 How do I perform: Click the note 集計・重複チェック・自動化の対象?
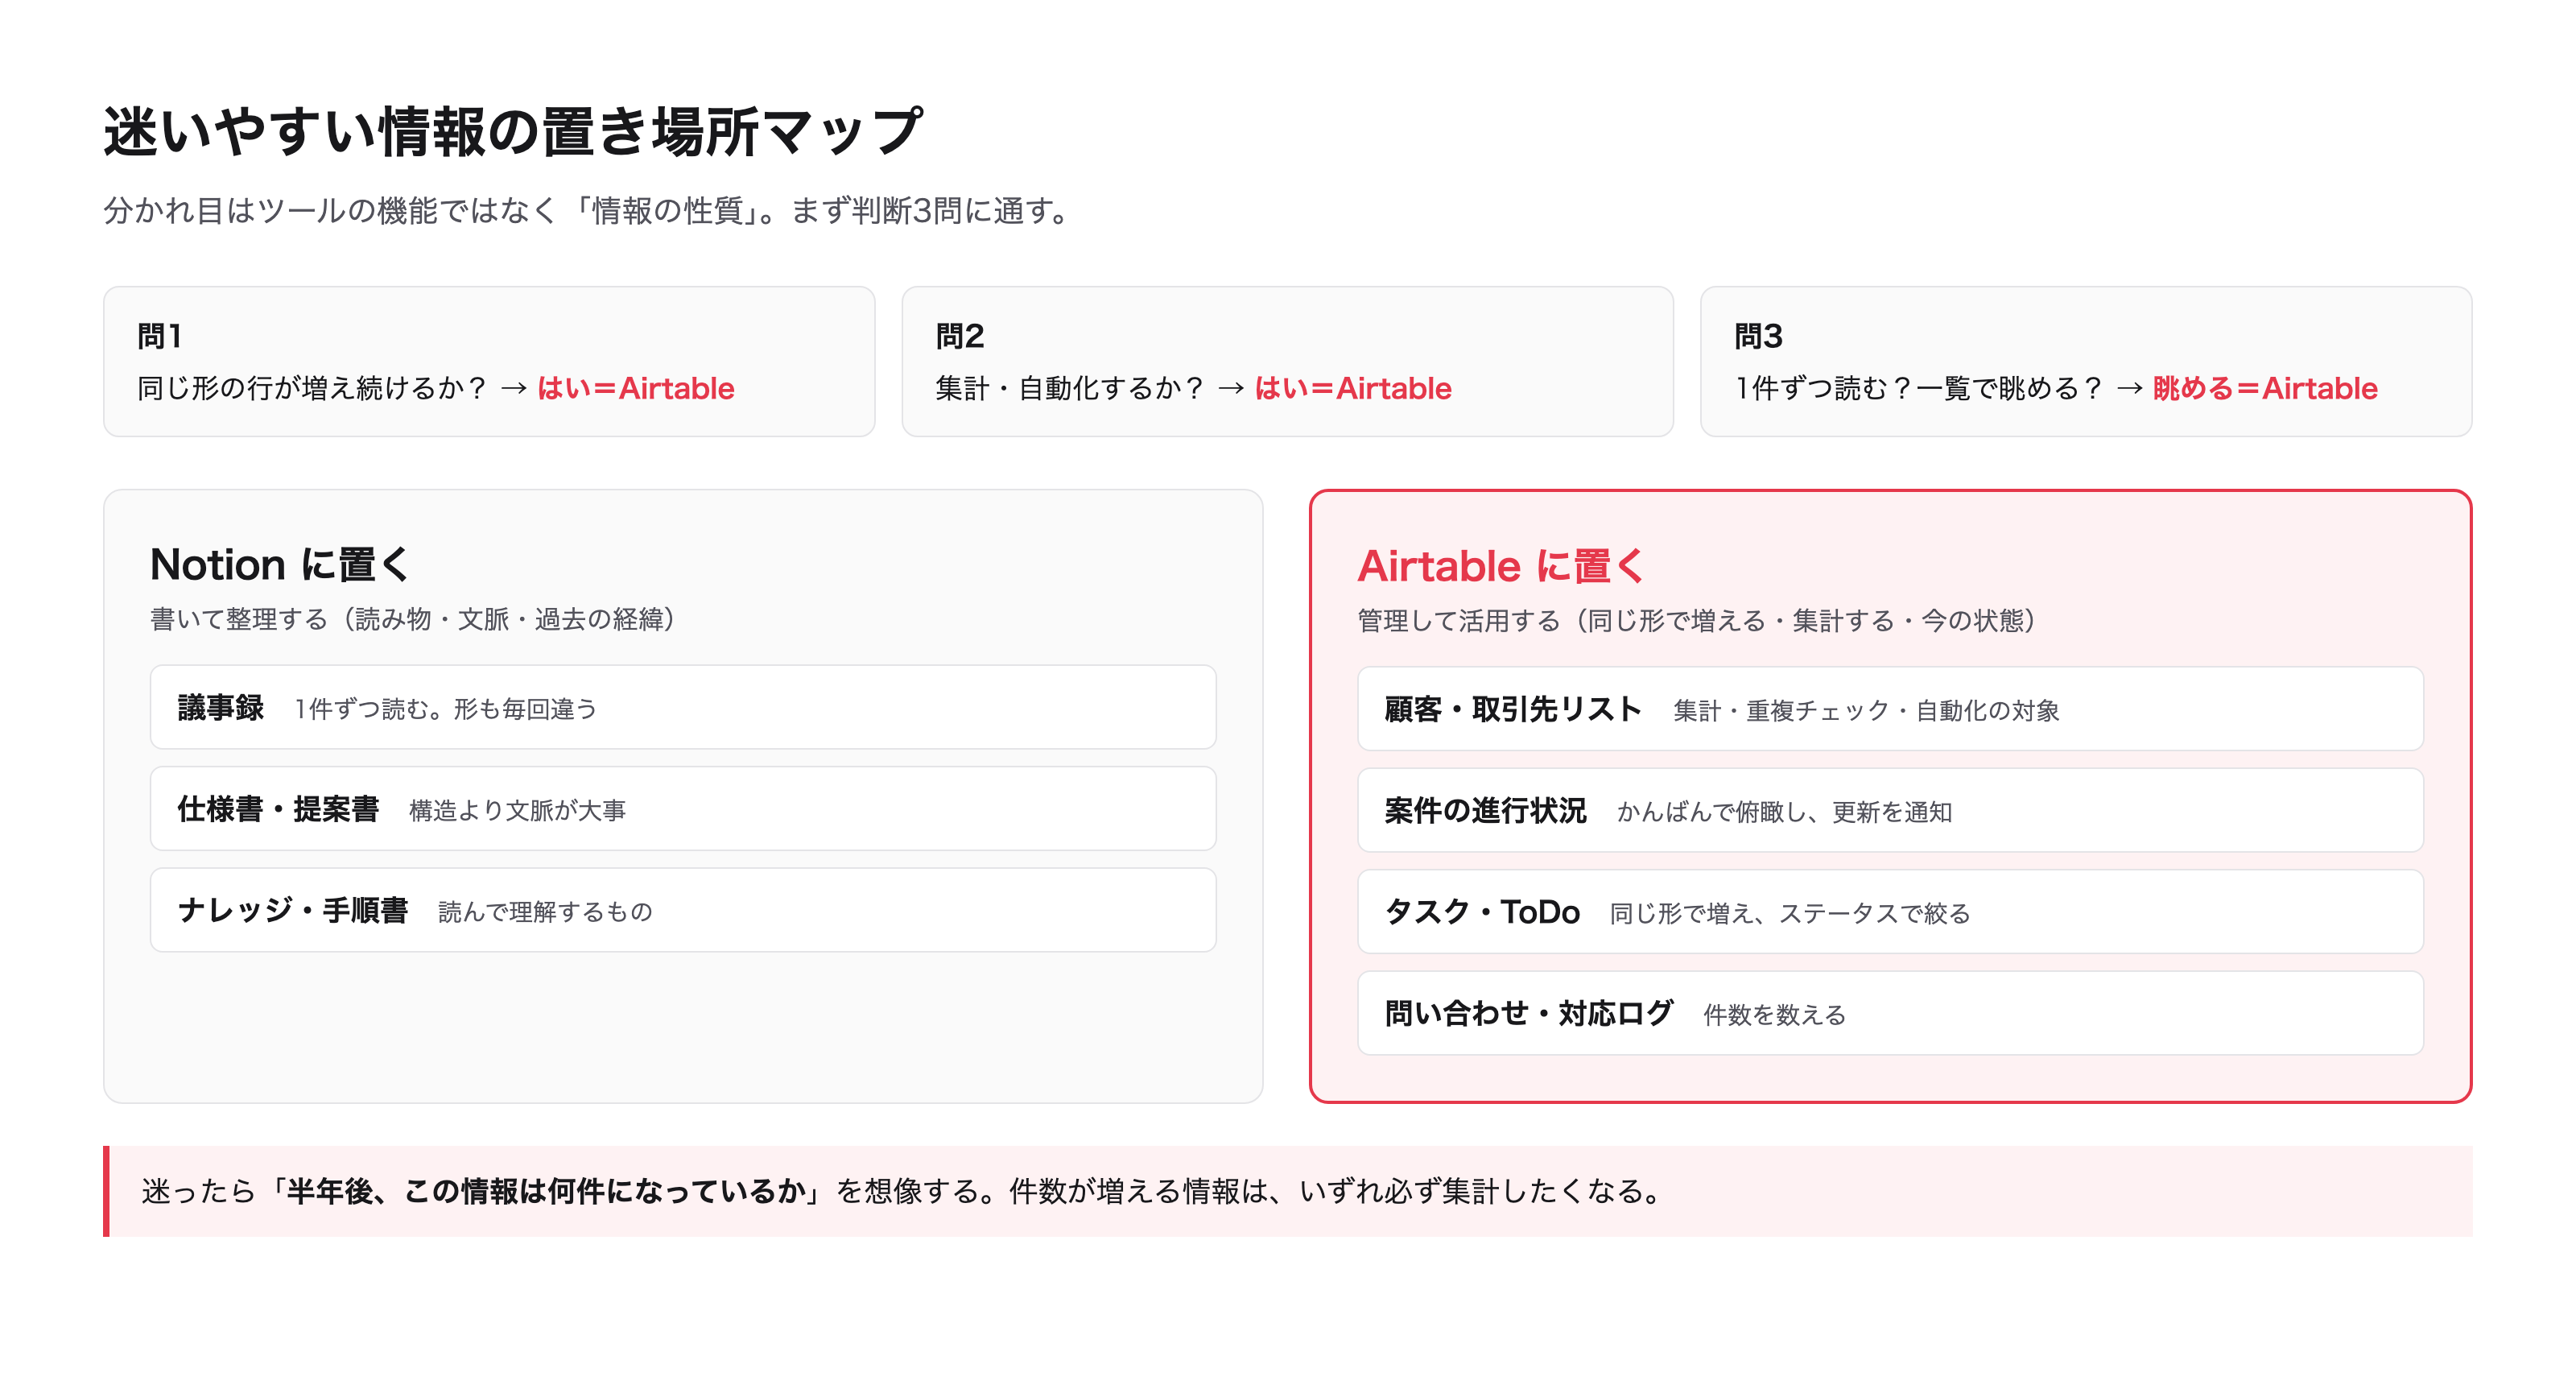pyautogui.click(x=1866, y=711)
